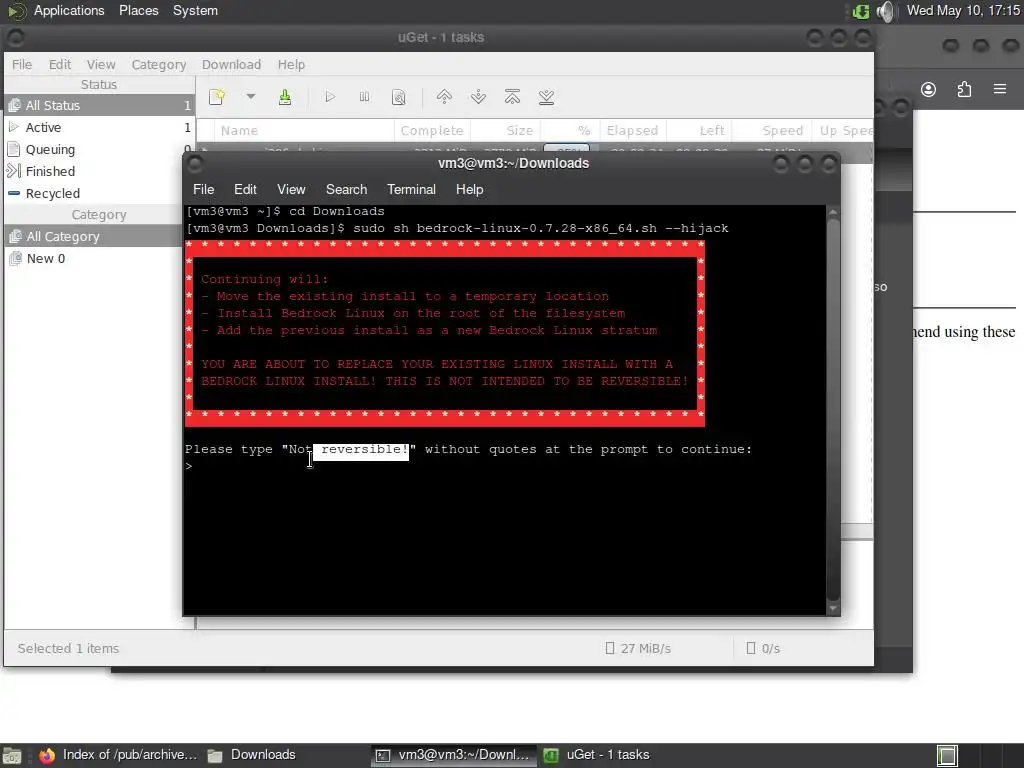Click the move up icon in uGet toolbar
This screenshot has height=768, width=1024.
point(444,97)
